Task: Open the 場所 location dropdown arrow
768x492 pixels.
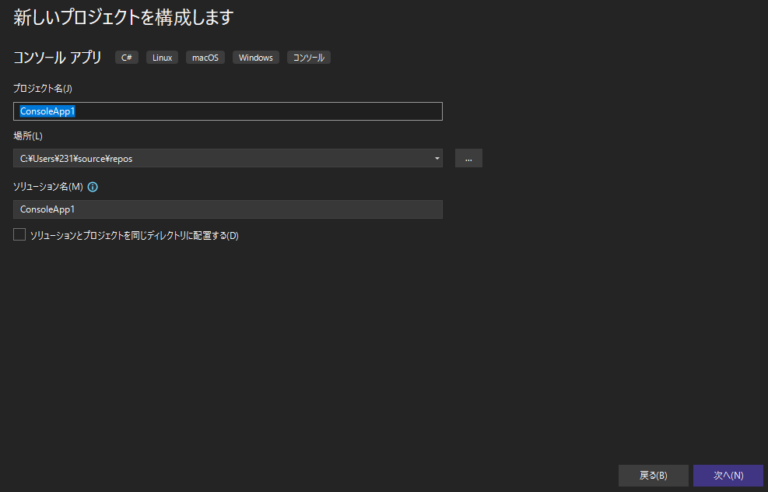Action: [437, 158]
